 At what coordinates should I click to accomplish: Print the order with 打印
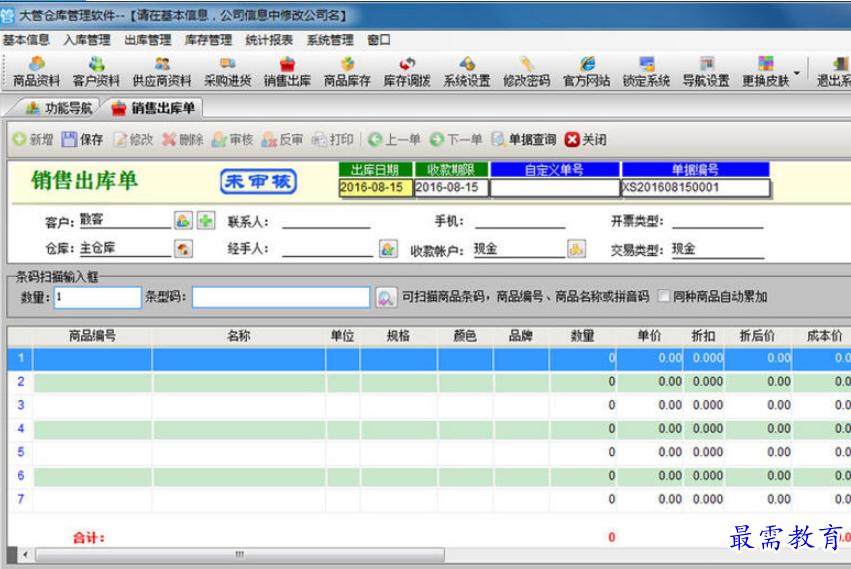[x=333, y=140]
